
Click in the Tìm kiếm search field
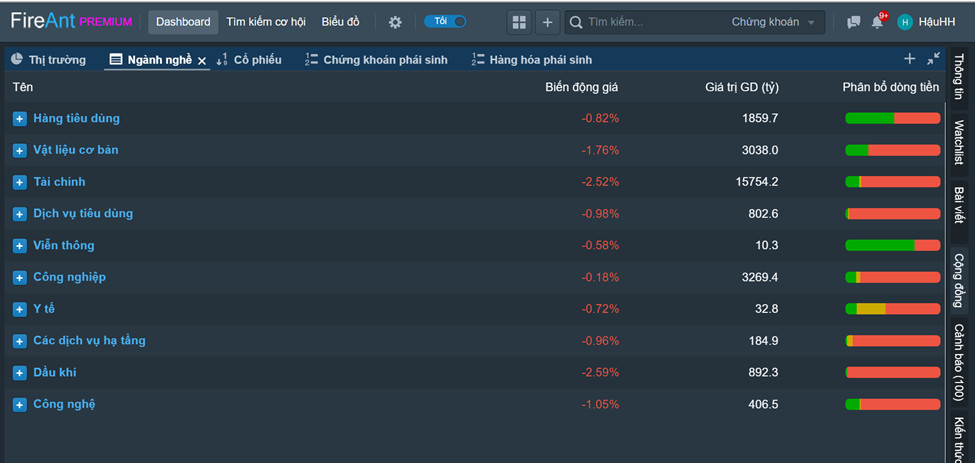[650, 22]
